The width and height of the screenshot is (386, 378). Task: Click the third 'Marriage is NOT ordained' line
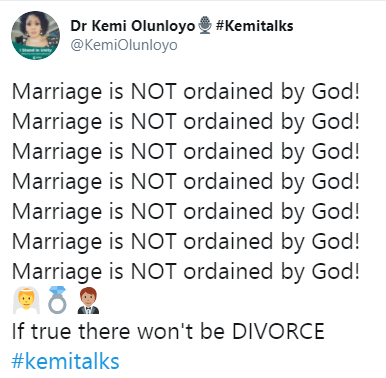click(x=186, y=152)
